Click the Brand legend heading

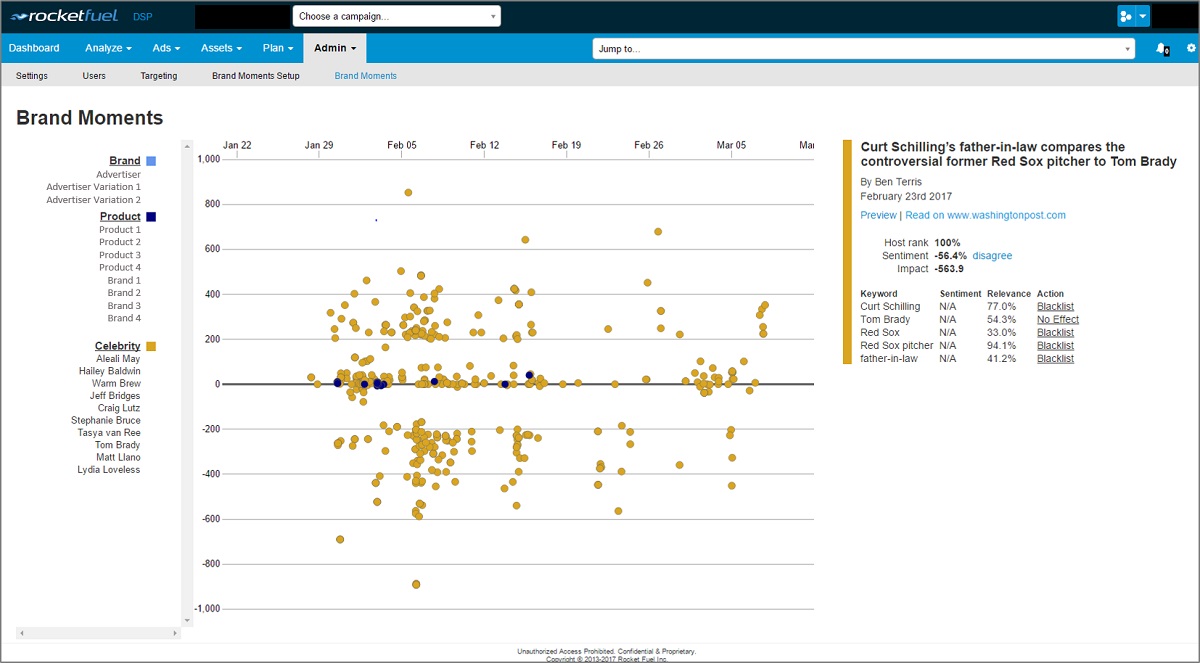coord(125,161)
